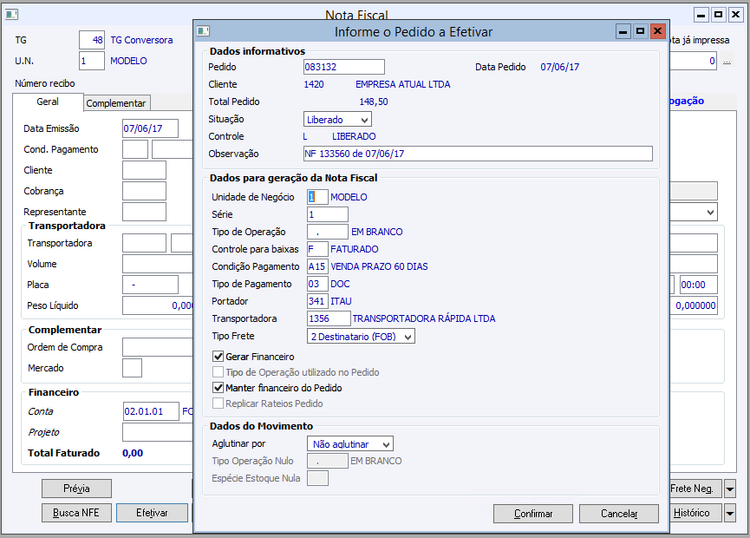Click the Efetivar button

152,513
